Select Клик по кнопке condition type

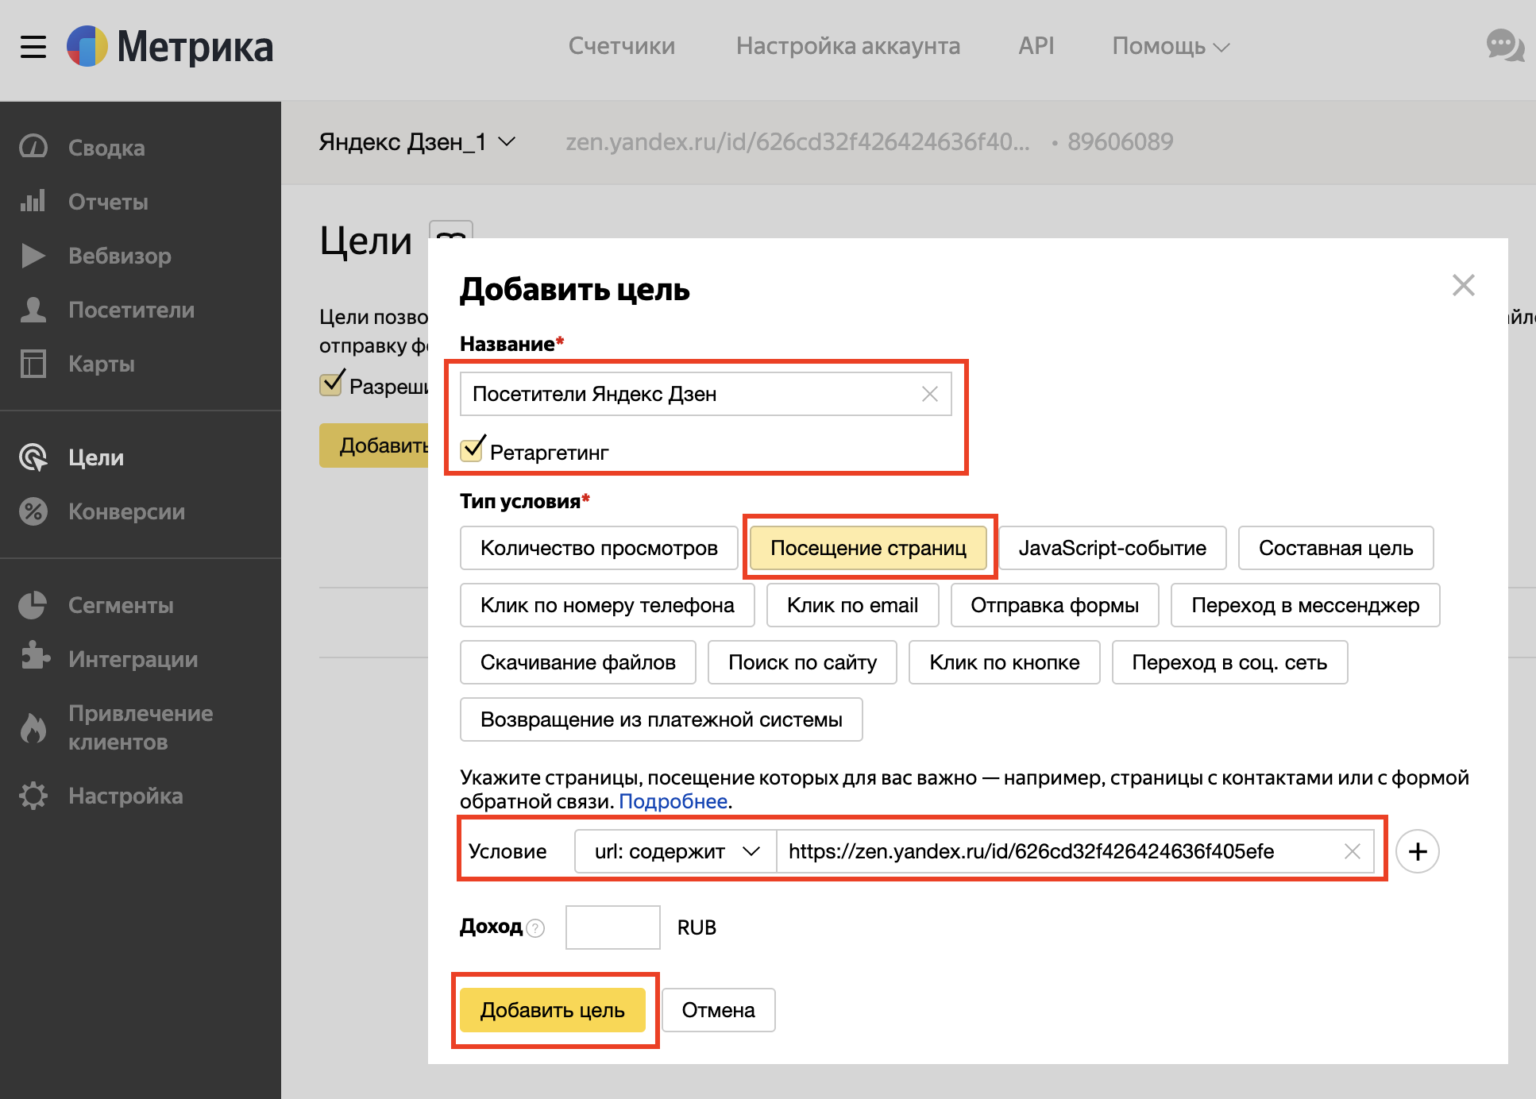[x=1004, y=662]
